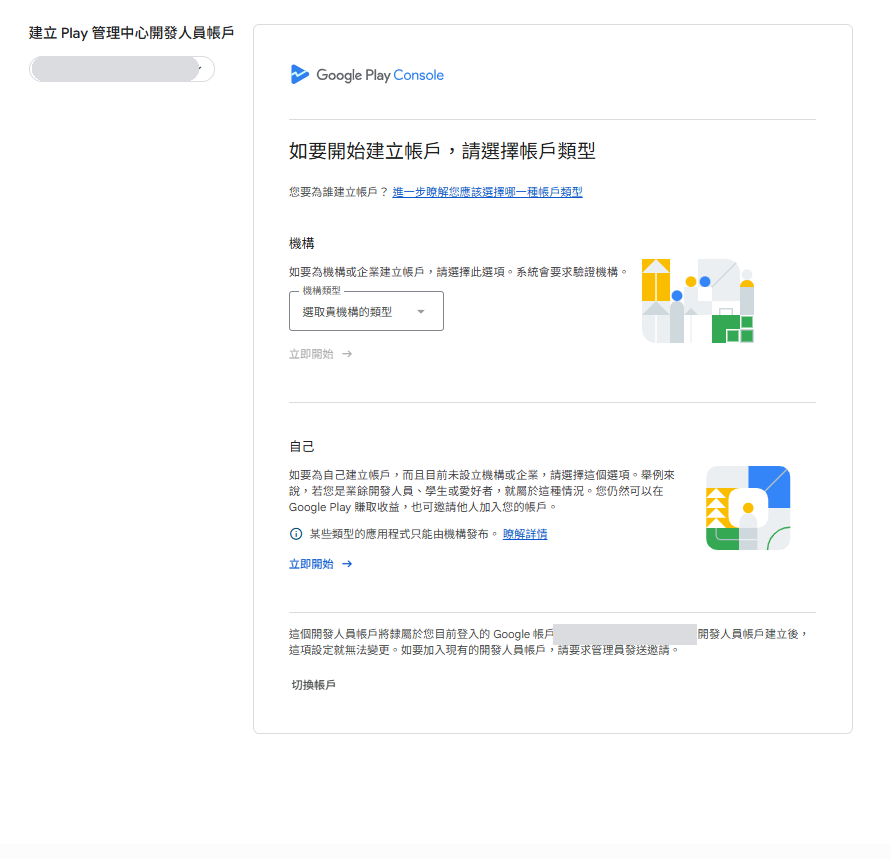Open the 瞭解詳情 link

coord(525,534)
